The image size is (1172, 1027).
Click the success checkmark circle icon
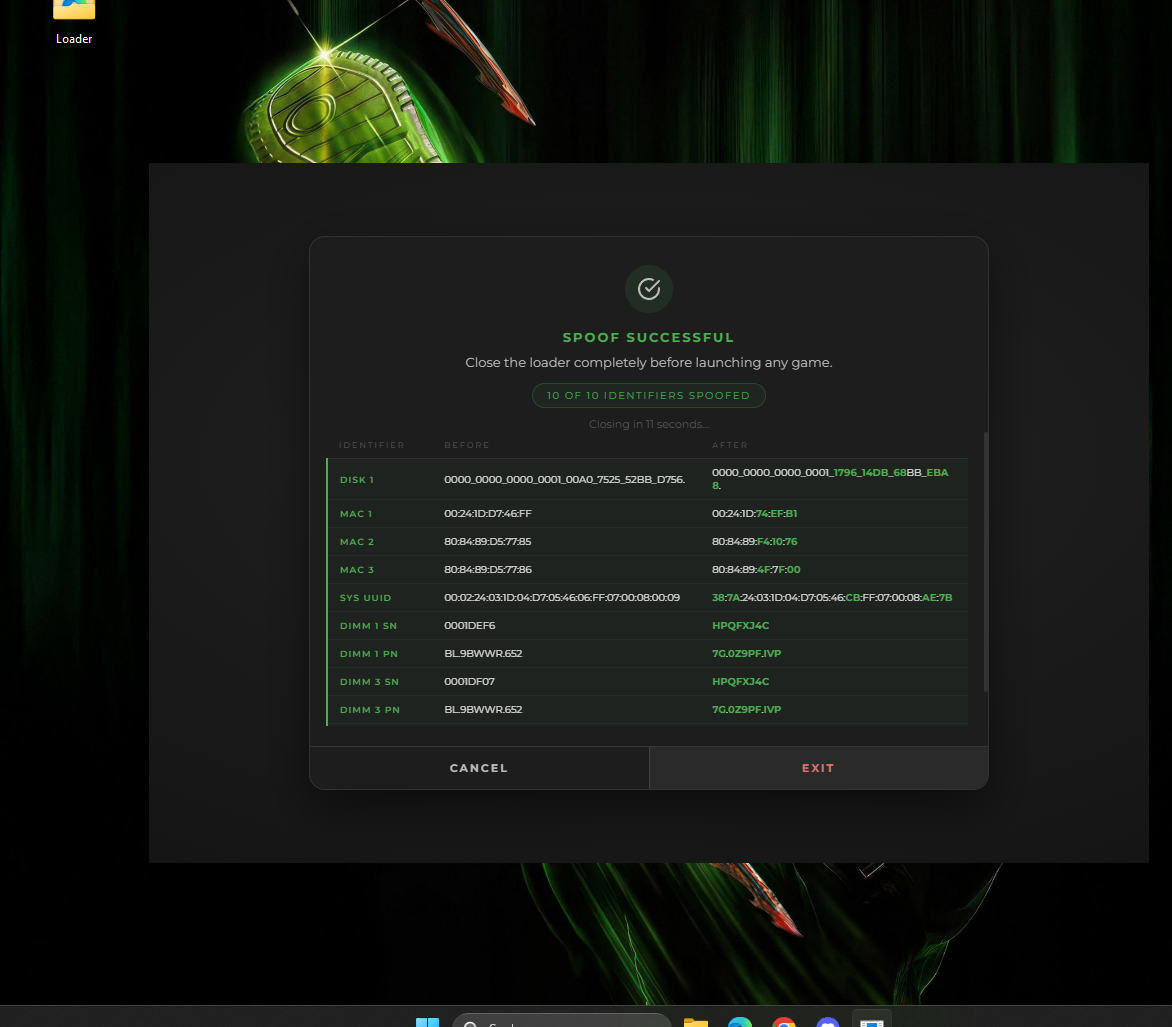(x=649, y=289)
